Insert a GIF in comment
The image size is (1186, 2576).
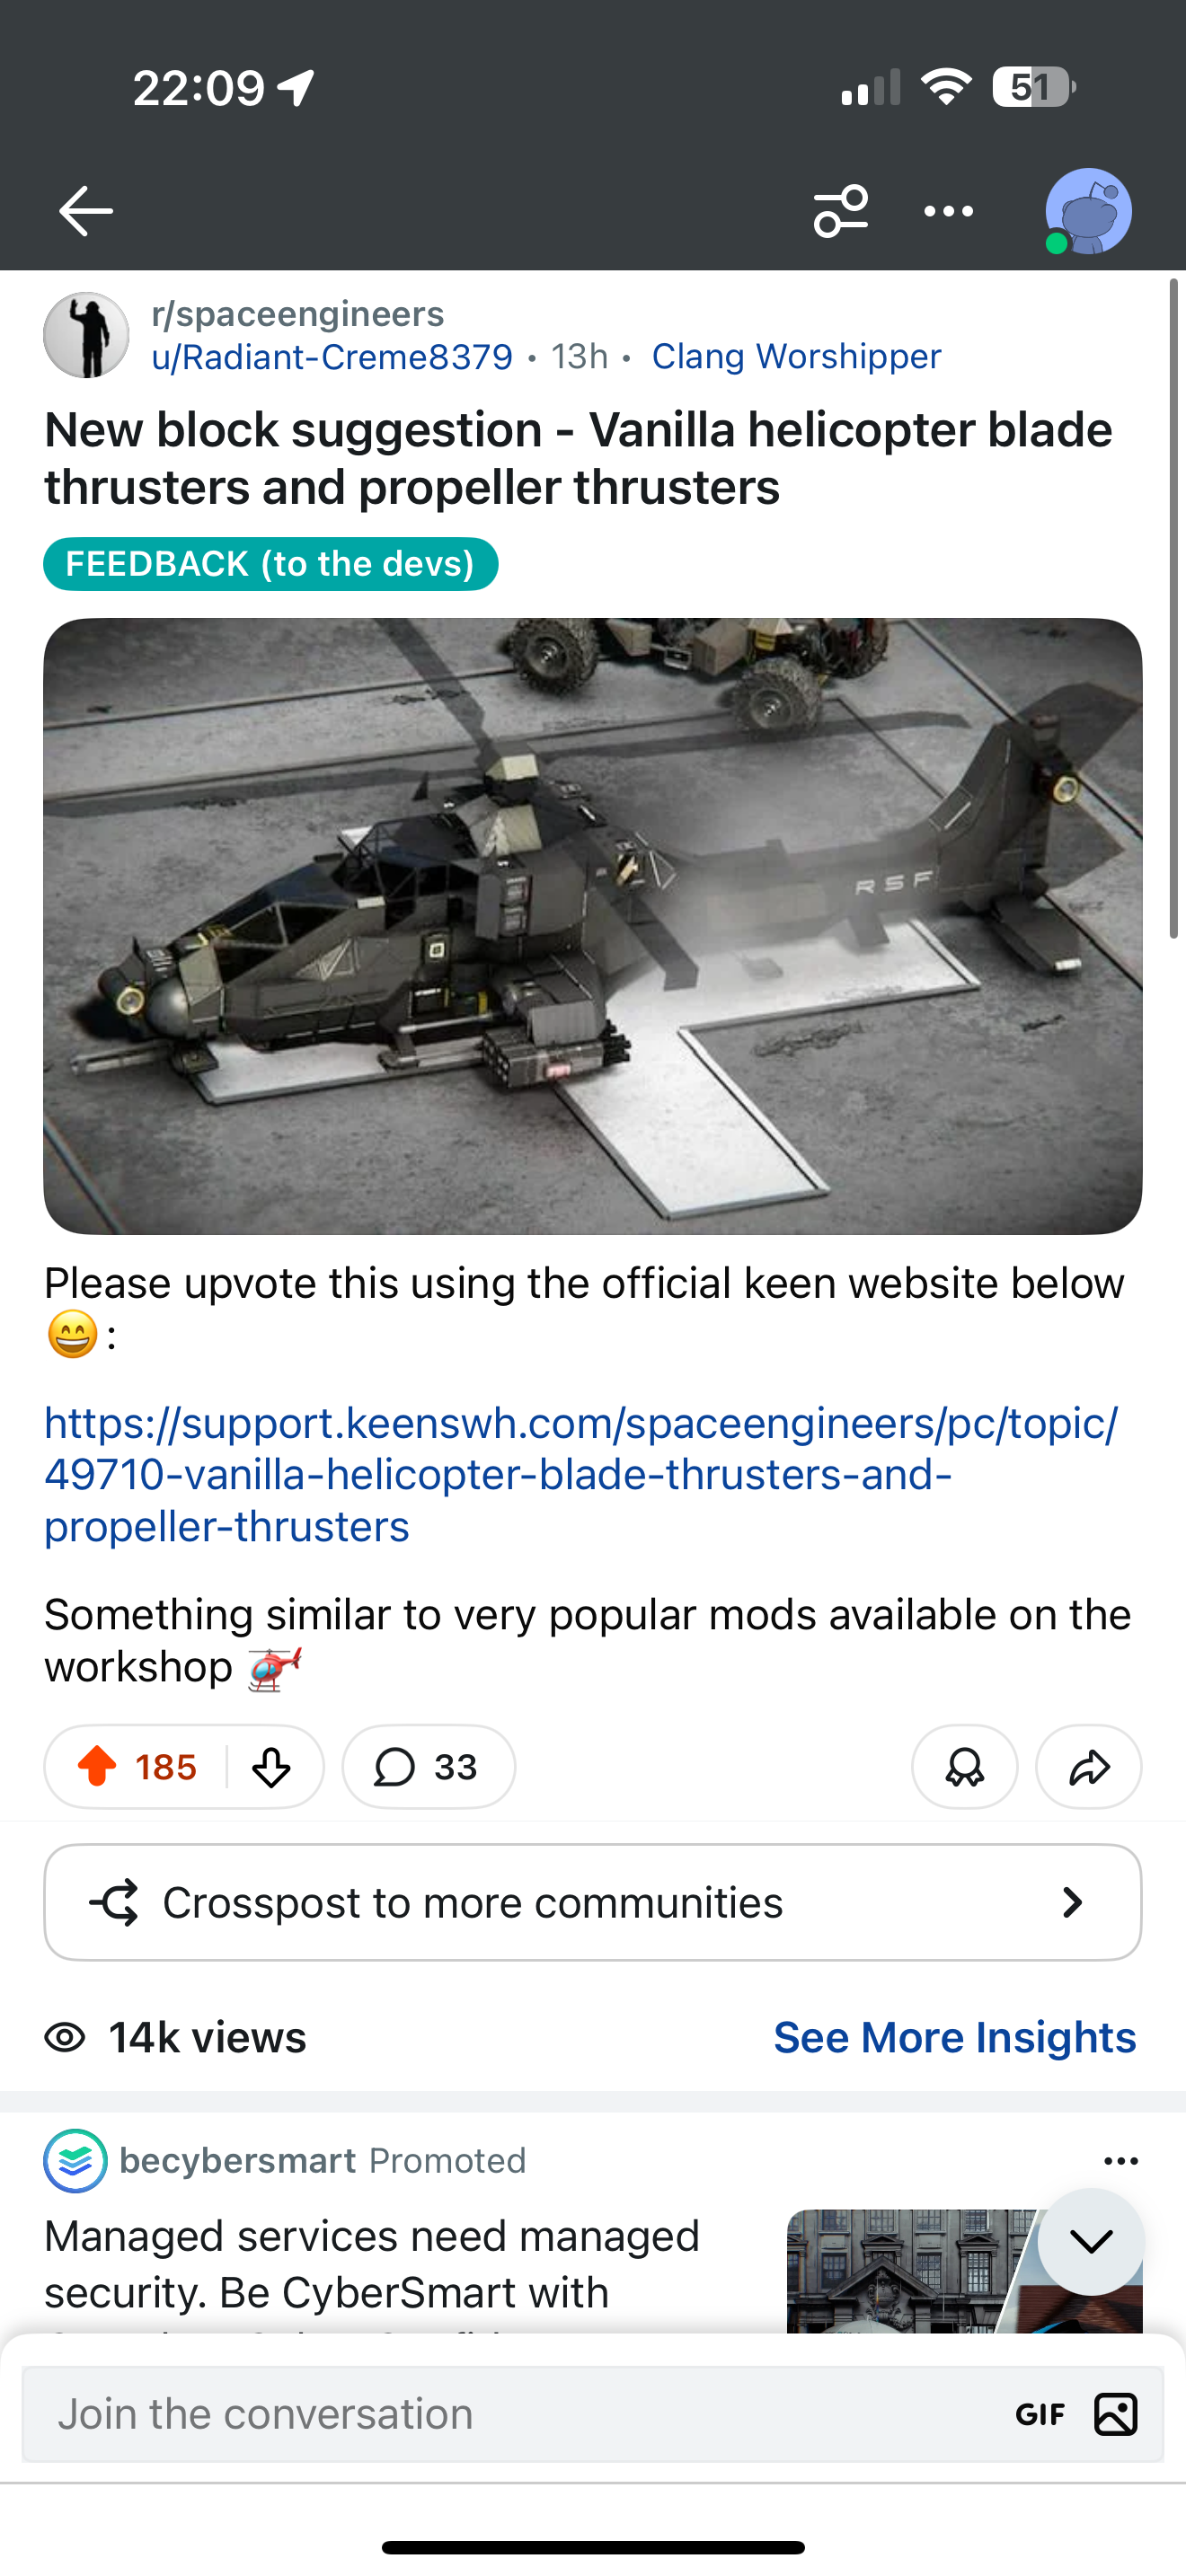click(x=1040, y=2415)
